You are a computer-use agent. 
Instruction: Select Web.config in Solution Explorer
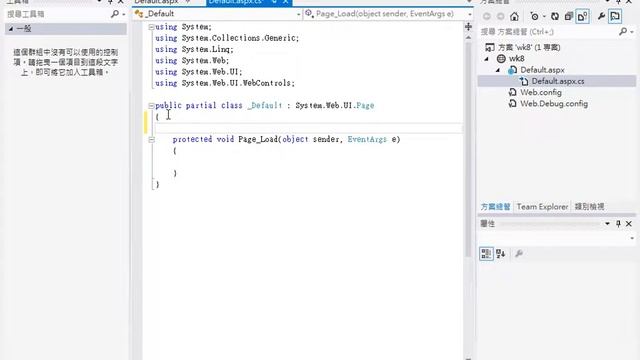click(540, 93)
